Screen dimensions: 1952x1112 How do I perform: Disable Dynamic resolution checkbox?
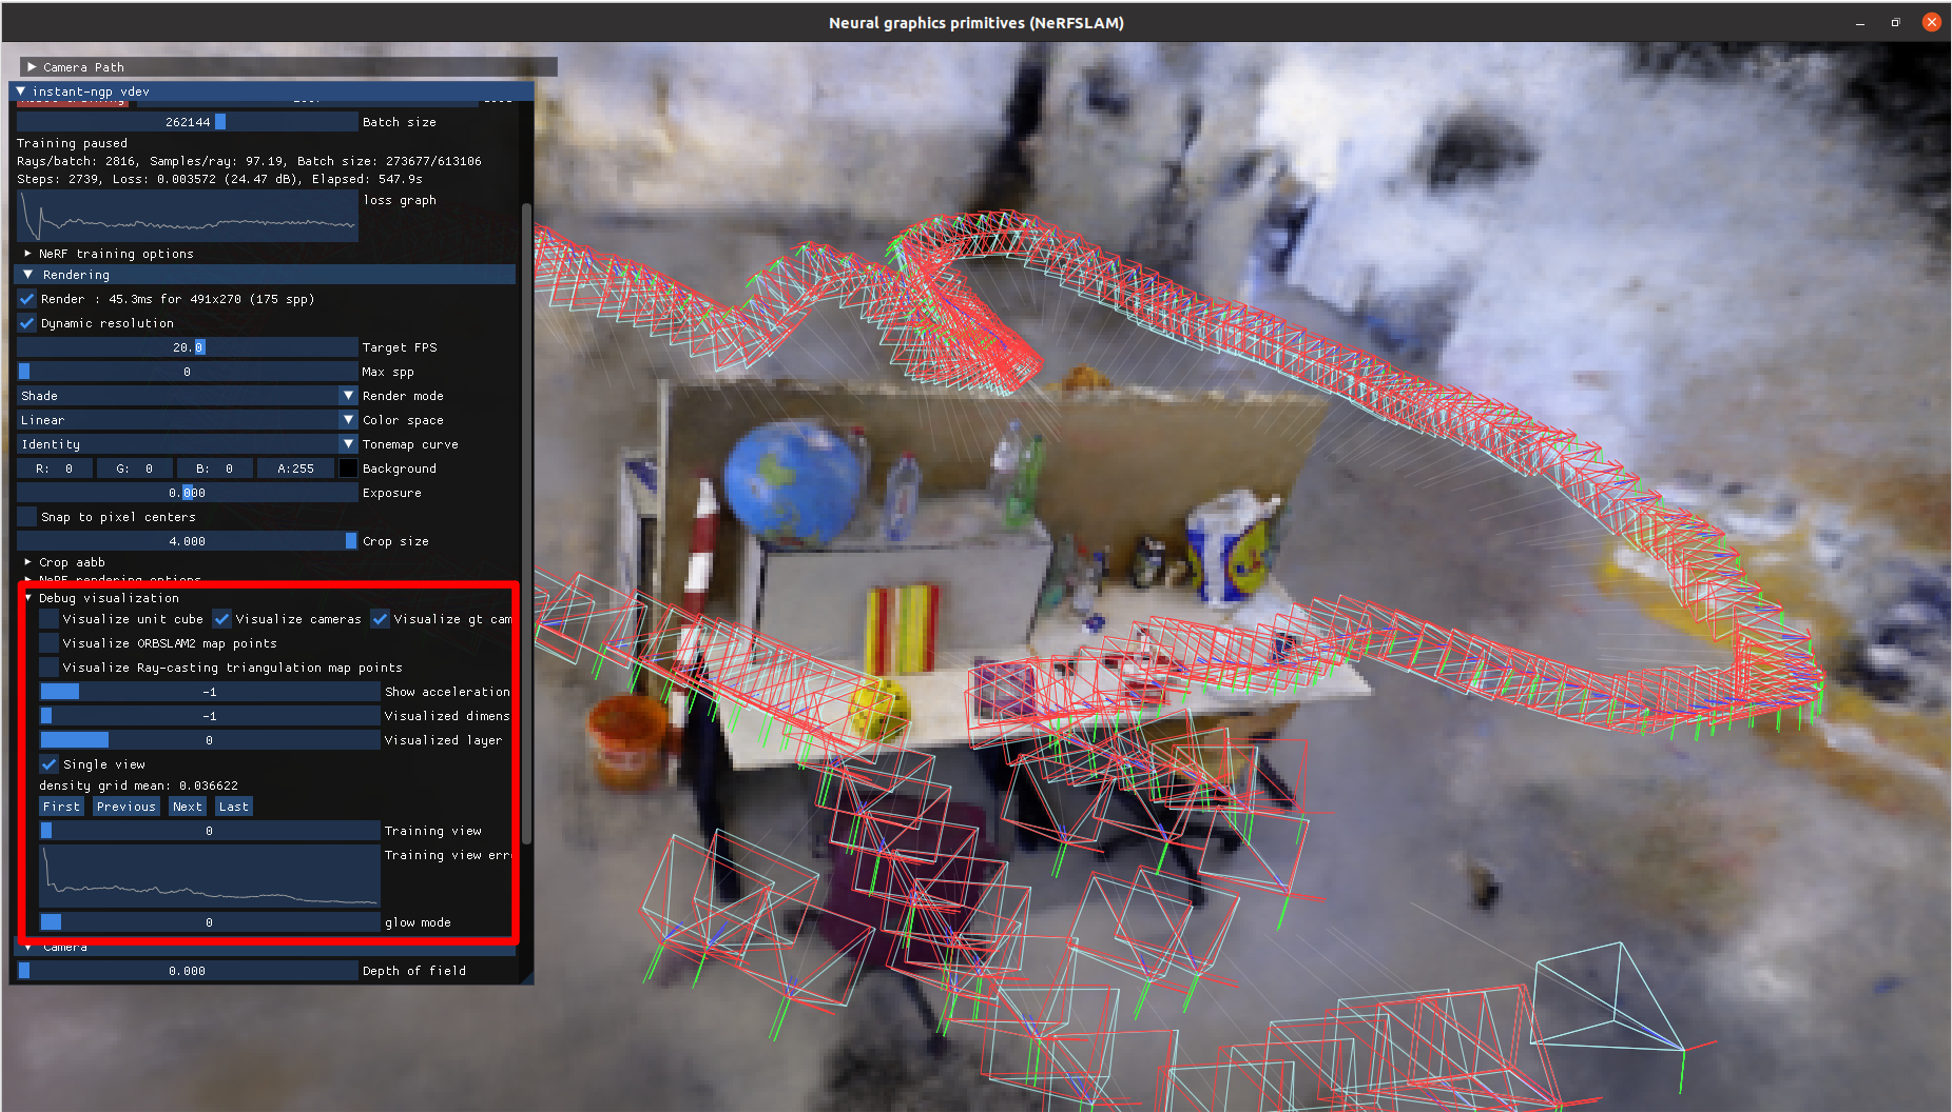click(x=27, y=323)
